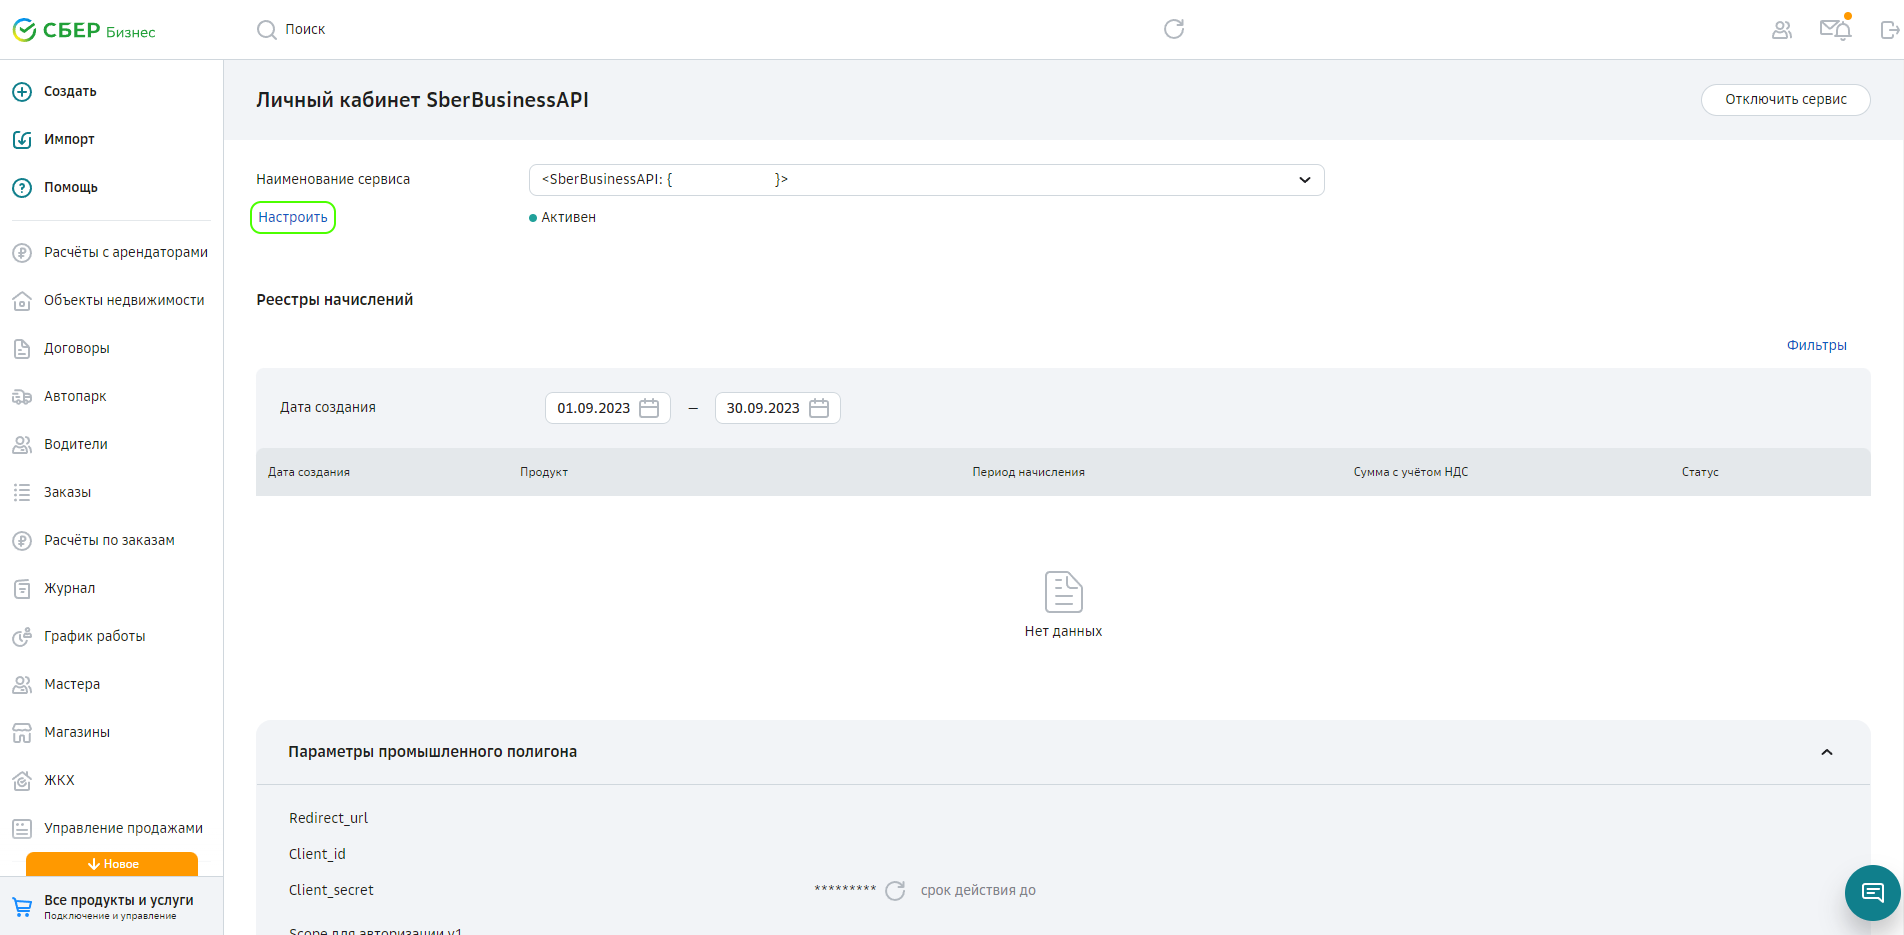Screen dimensions: 1904x935
Task: Click the orange Новое button
Action: (112, 864)
